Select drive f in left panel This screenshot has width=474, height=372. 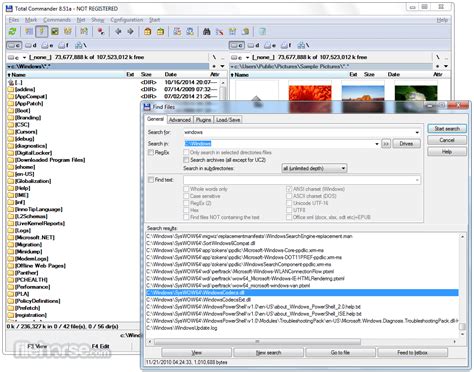point(63,45)
